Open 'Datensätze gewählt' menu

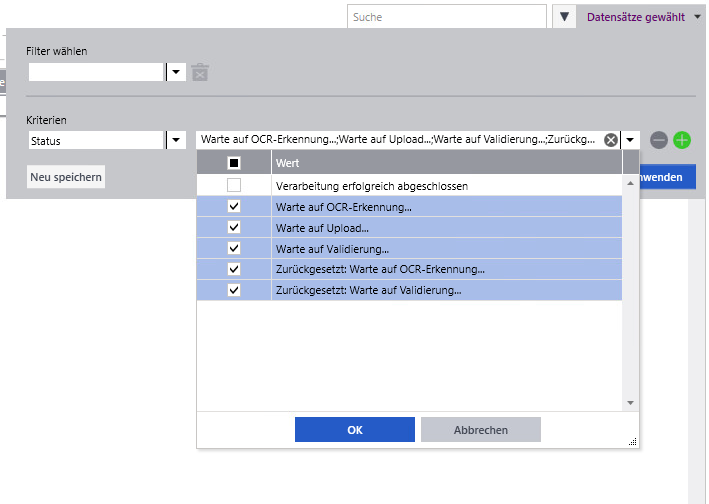click(643, 17)
